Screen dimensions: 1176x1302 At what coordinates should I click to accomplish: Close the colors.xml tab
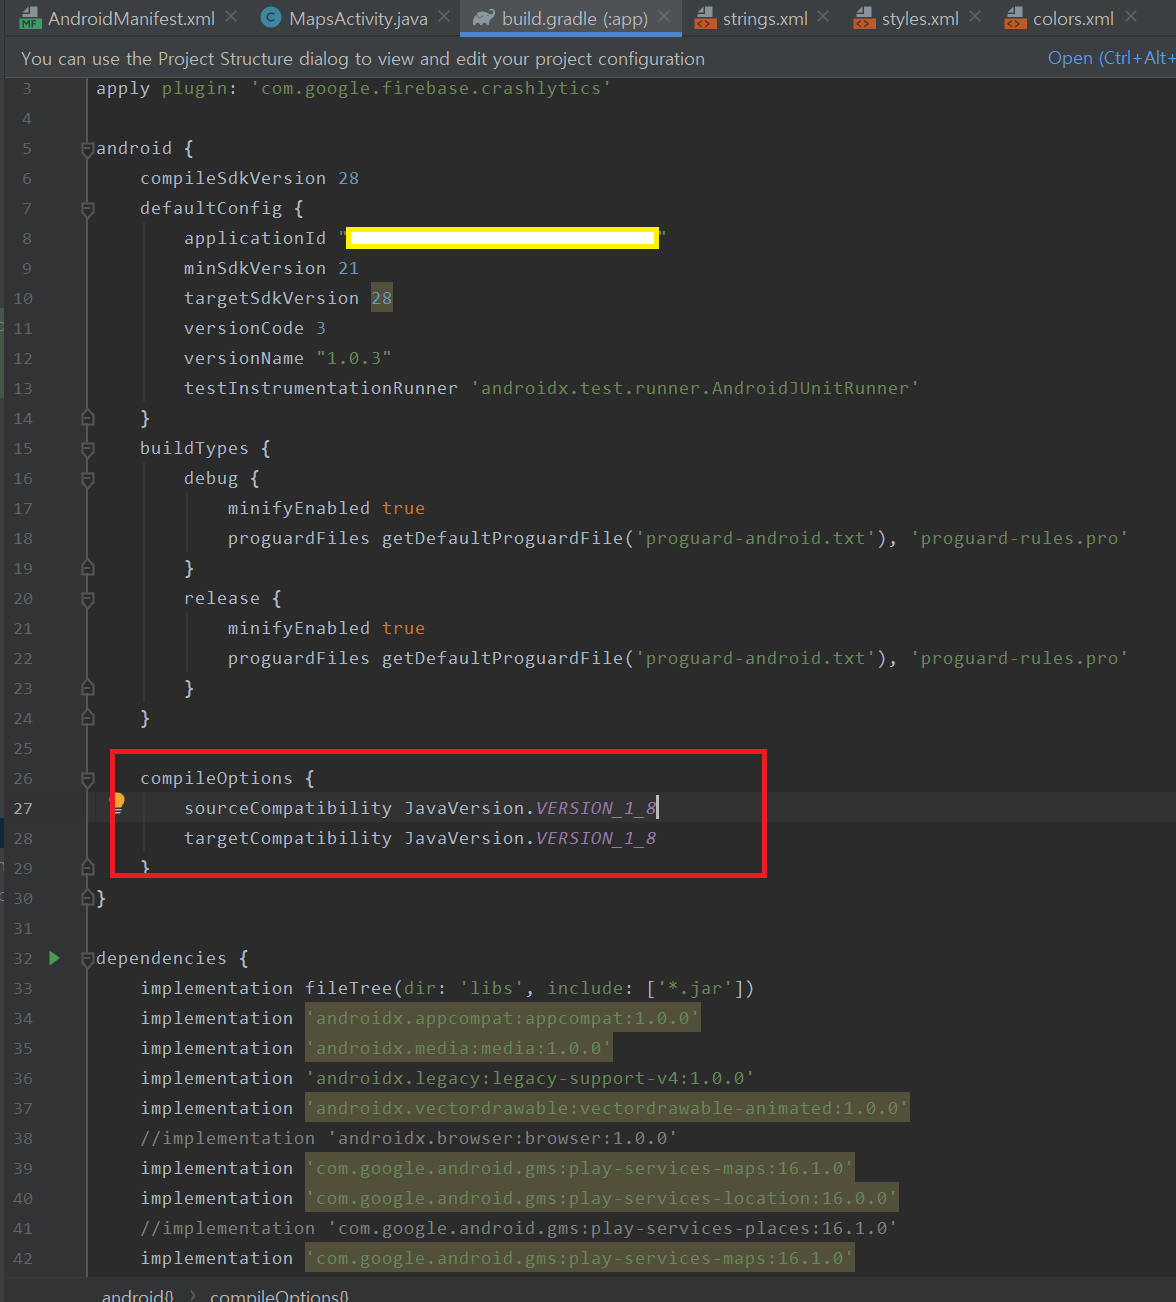(1131, 17)
